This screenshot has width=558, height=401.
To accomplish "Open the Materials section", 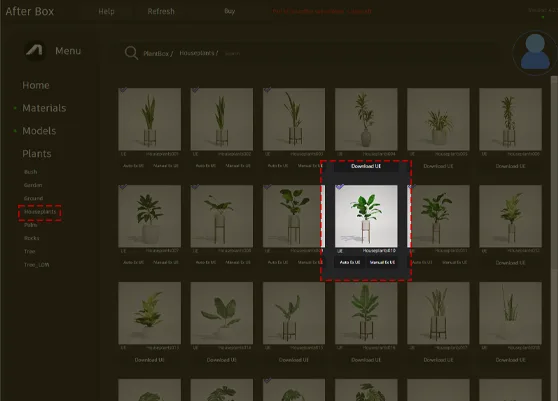I will click(x=44, y=108).
